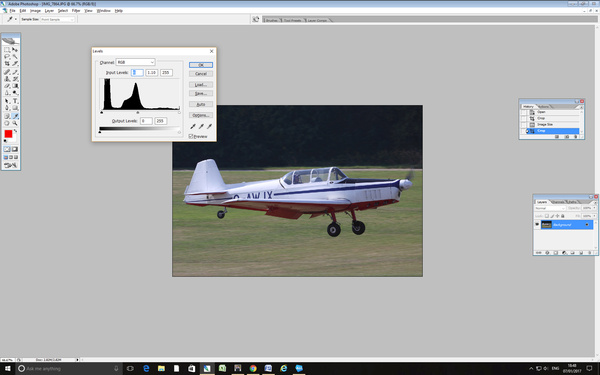Expand the Sample Size dropdown
The height and width of the screenshot is (375, 600).
coord(57,19)
